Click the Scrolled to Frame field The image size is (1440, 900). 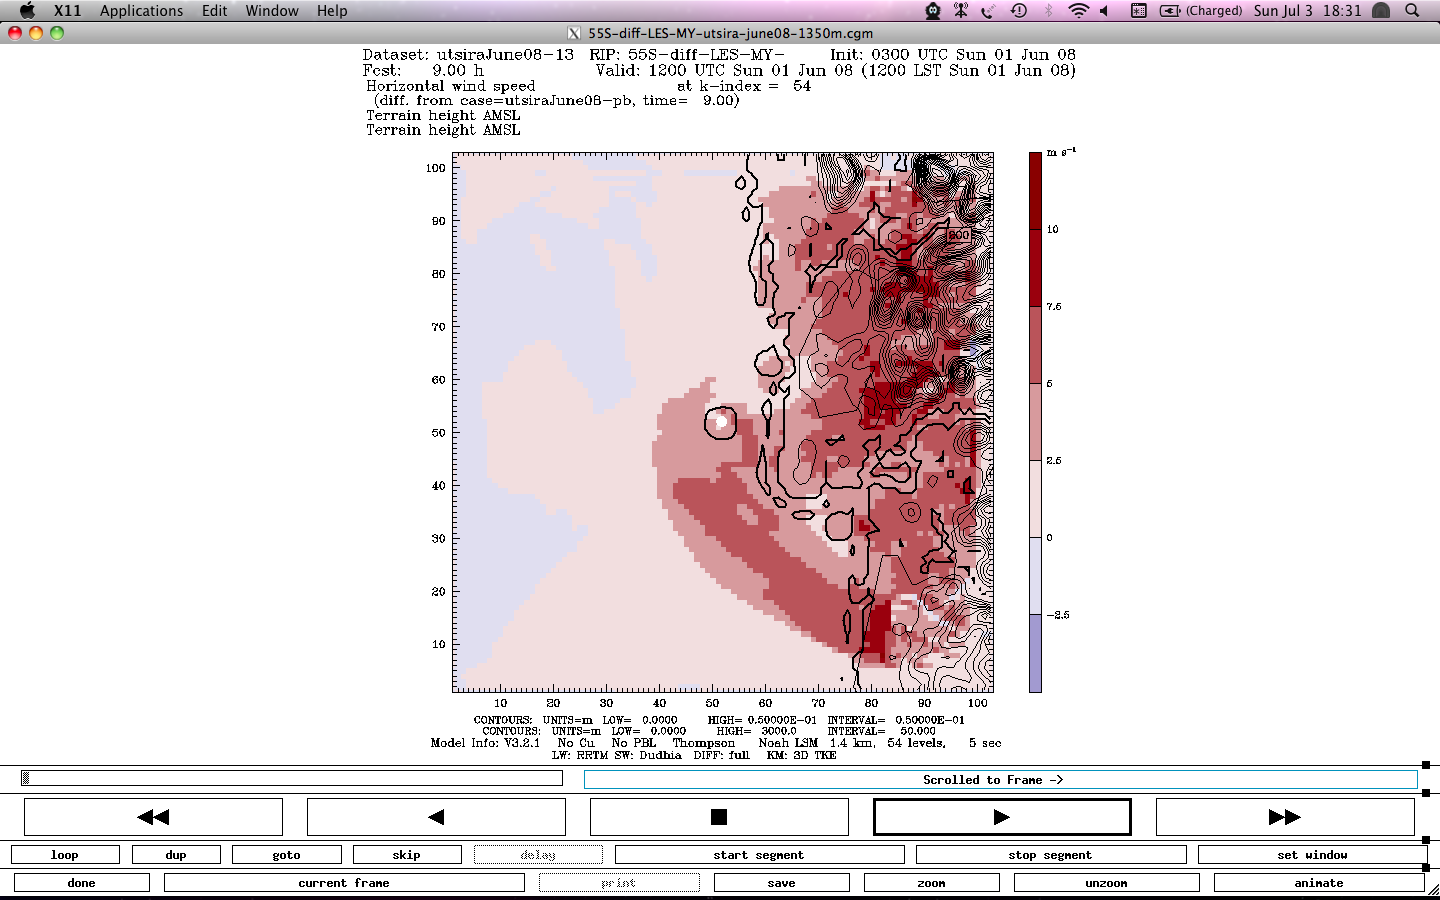(x=1000, y=780)
